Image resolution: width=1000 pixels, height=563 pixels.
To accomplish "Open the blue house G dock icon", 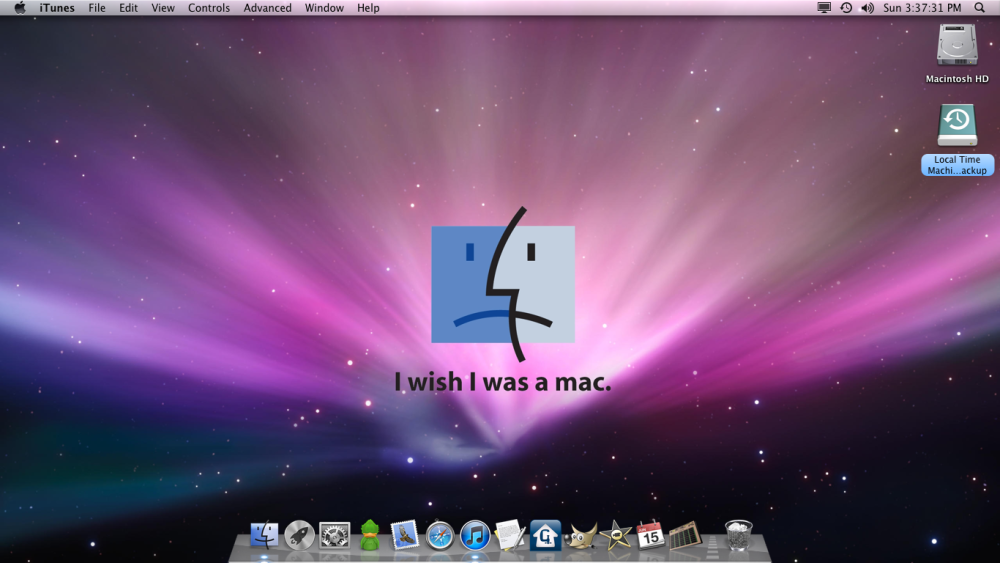I will (545, 535).
